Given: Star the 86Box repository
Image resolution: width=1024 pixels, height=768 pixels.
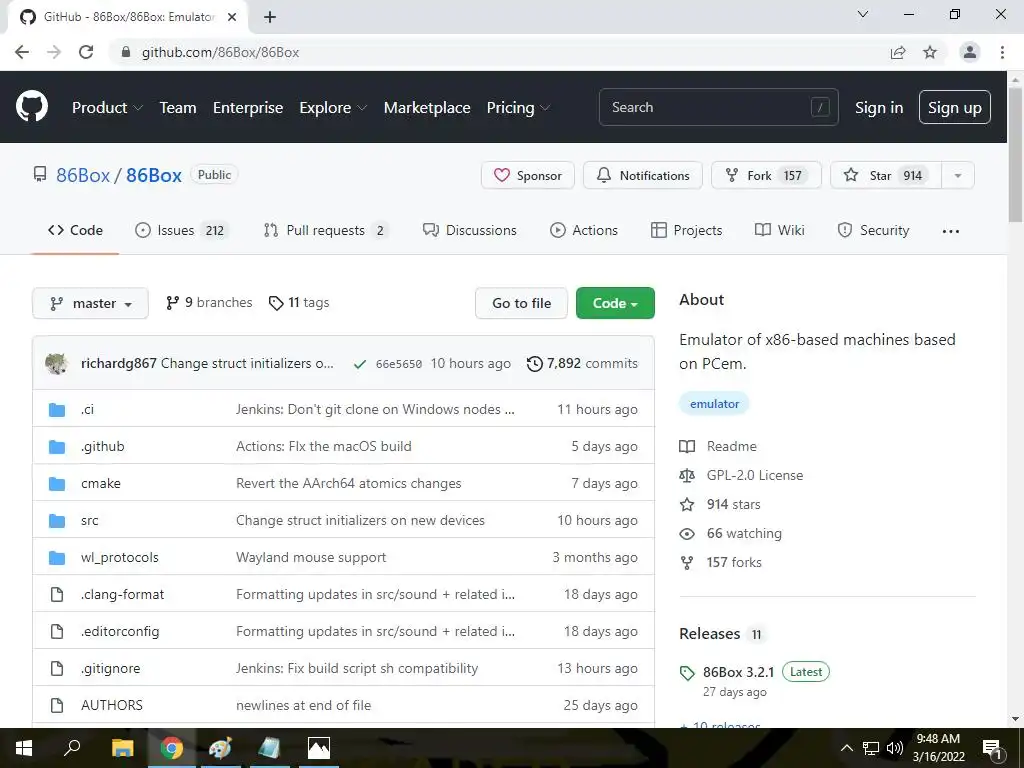Looking at the screenshot, I should 886,176.
